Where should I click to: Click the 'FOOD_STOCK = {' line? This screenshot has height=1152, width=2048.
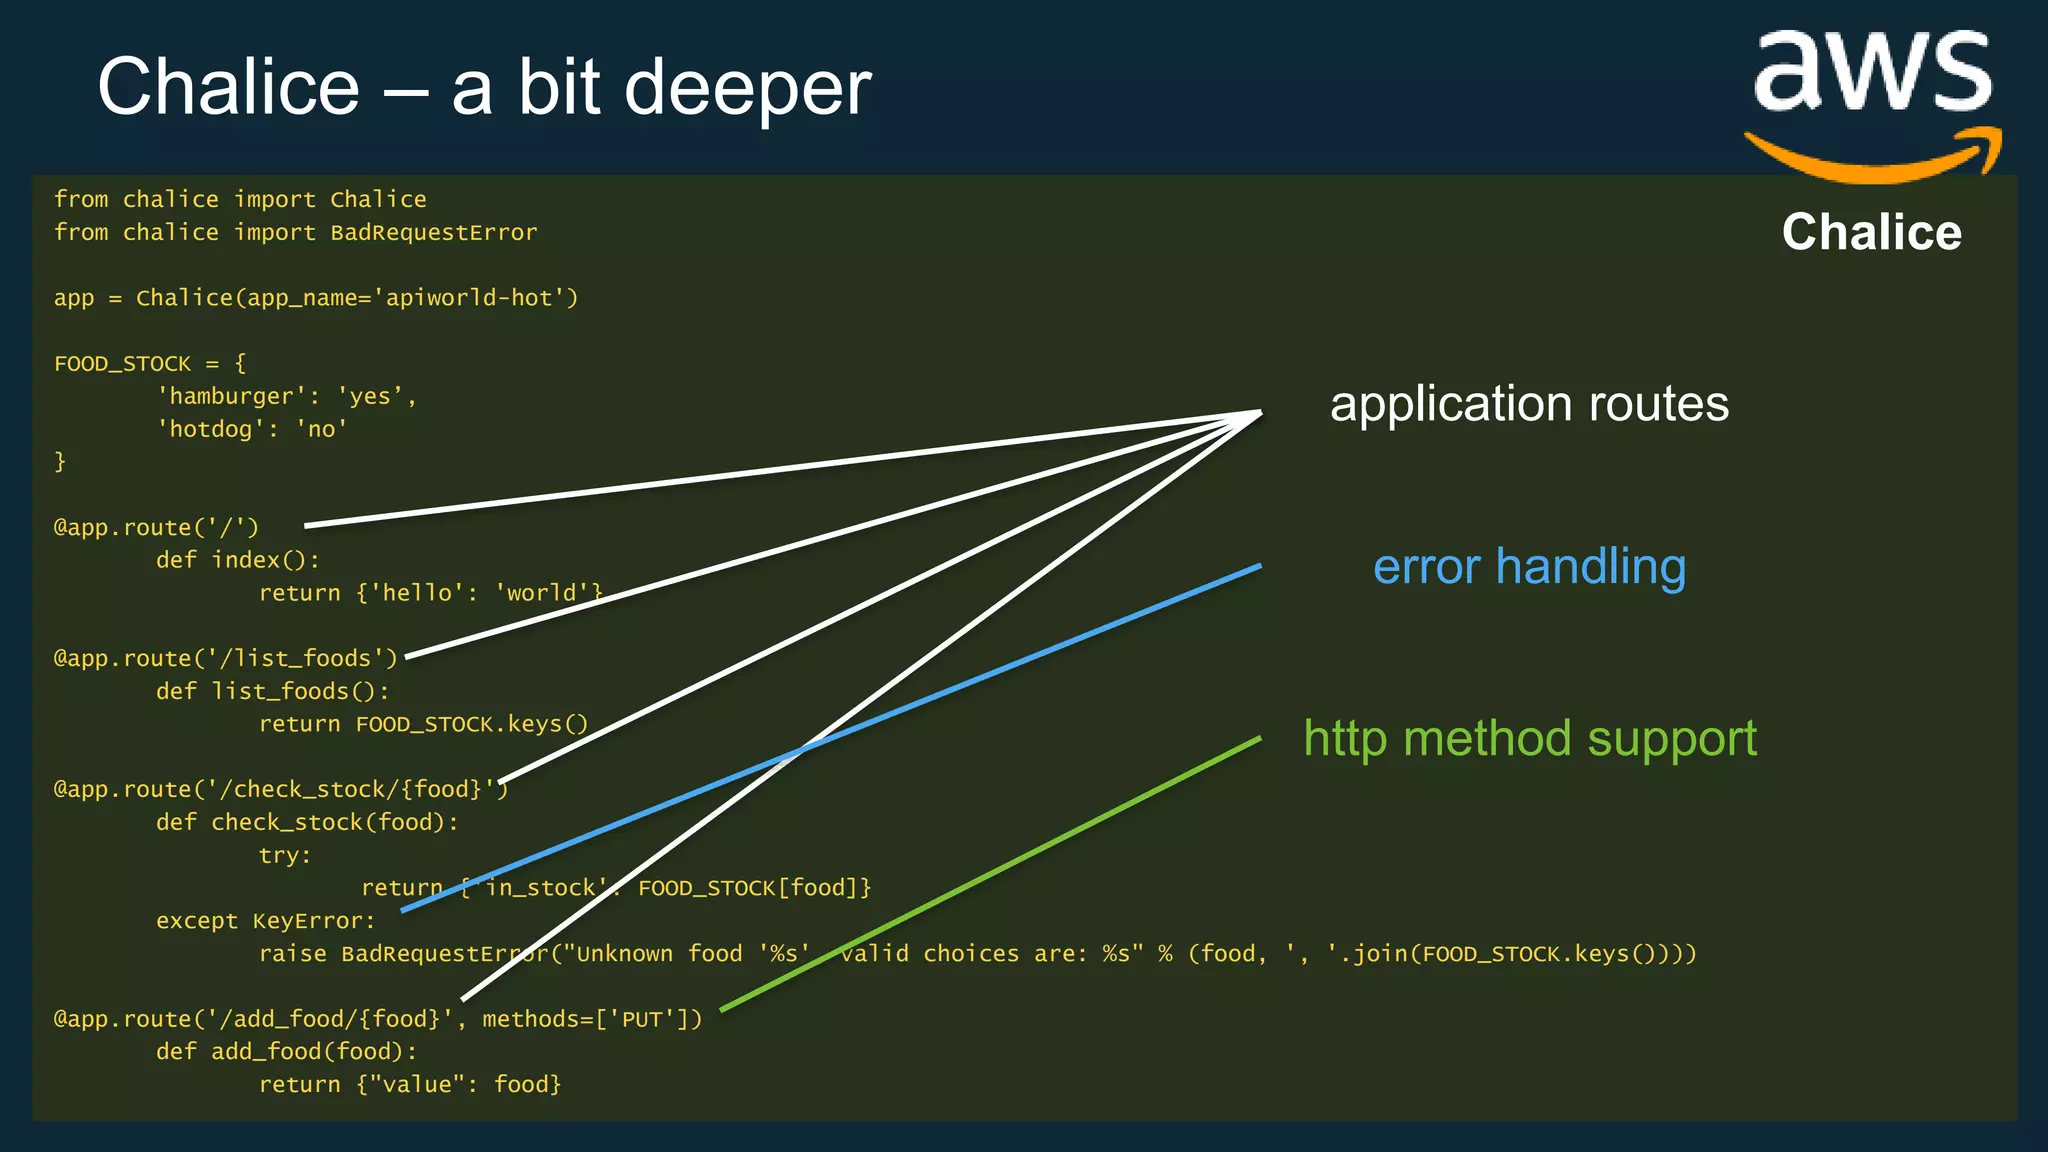click(150, 363)
